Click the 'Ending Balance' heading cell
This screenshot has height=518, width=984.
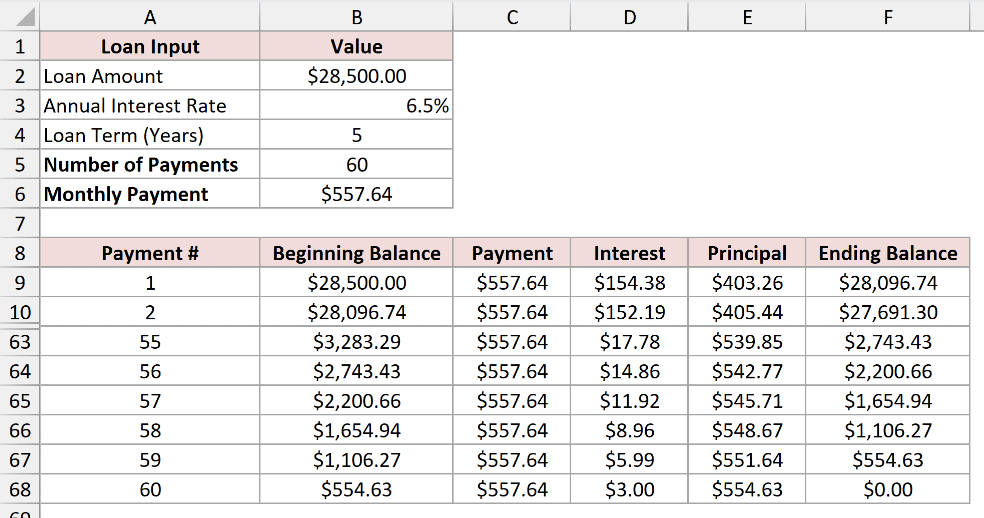(x=887, y=253)
